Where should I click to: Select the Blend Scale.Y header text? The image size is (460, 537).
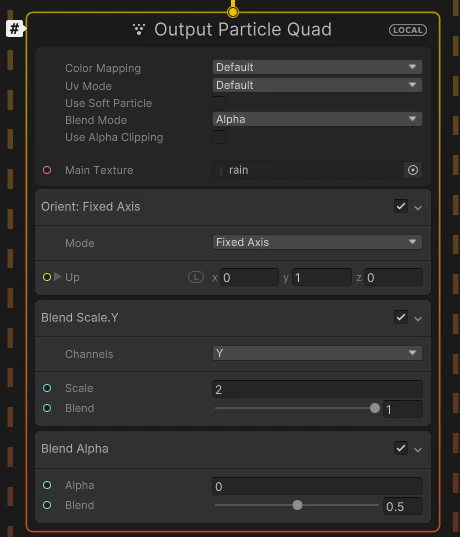[80, 318]
